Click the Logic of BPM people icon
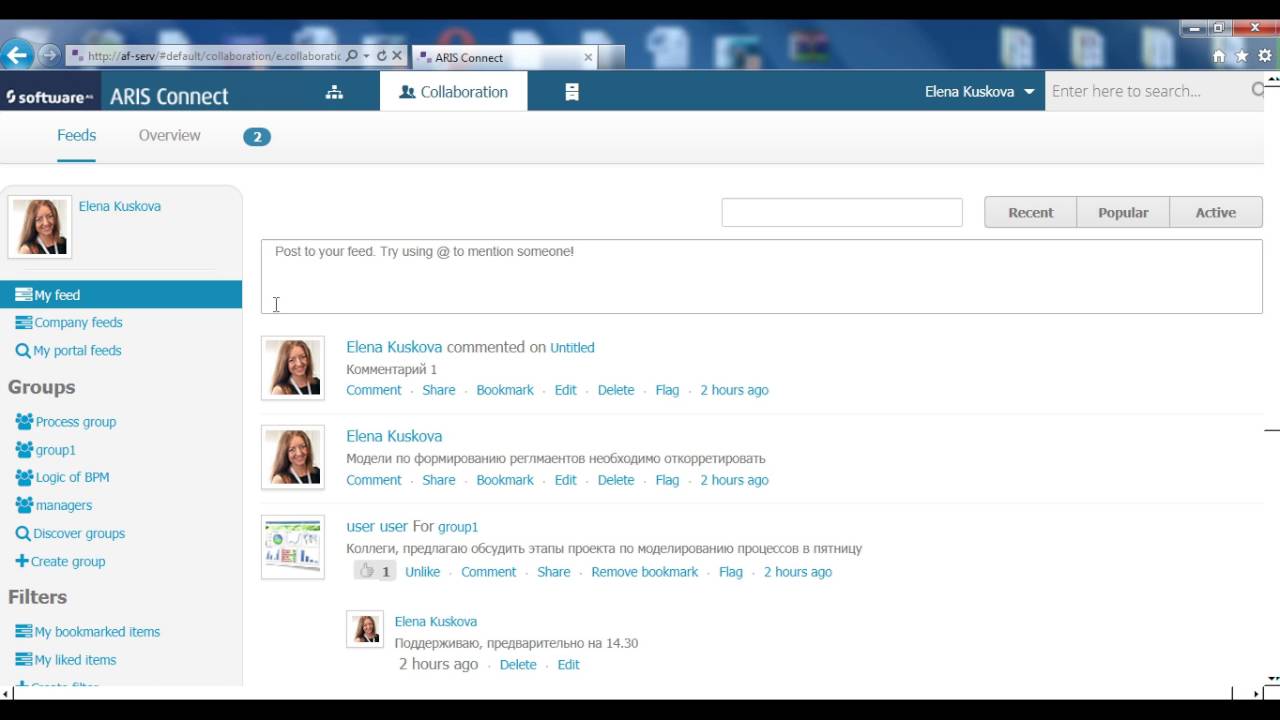This screenshot has width=1280, height=720. pyautogui.click(x=24, y=477)
